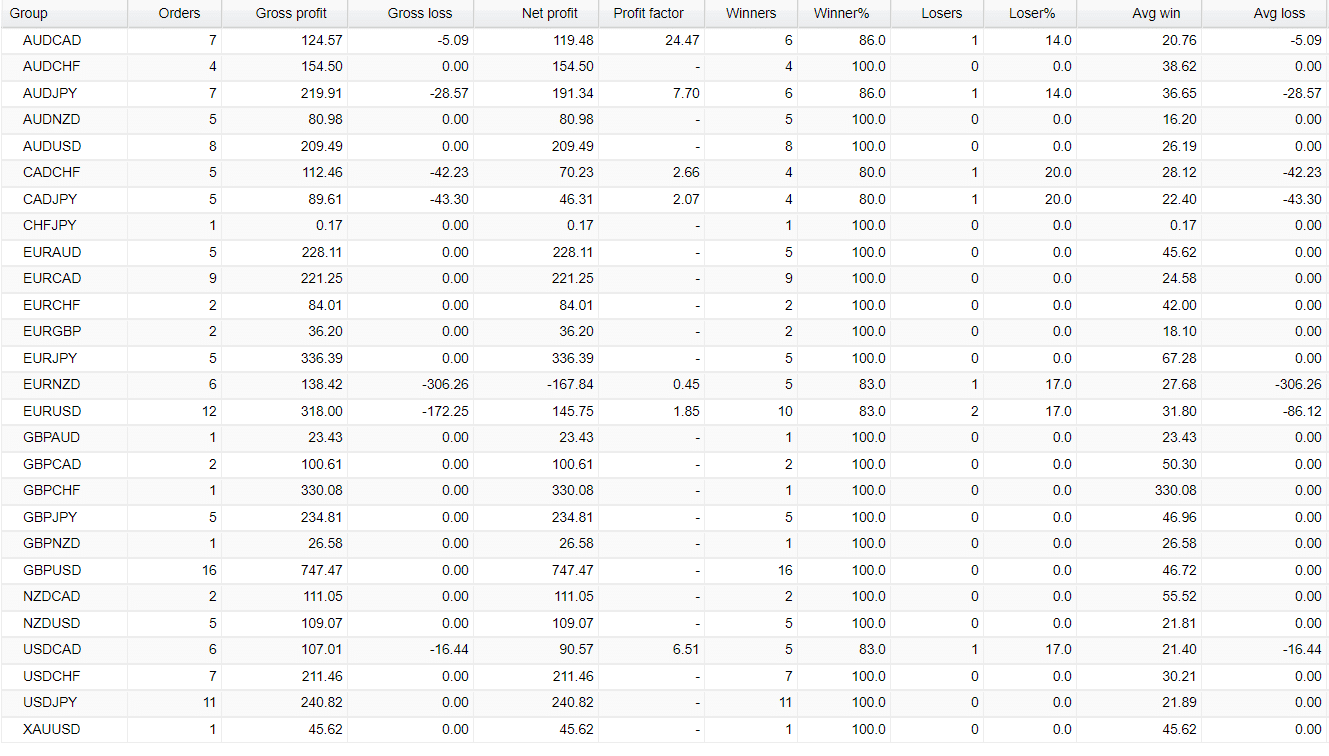Select the AUDCAD group row
The image size is (1329, 756).
click(664, 41)
